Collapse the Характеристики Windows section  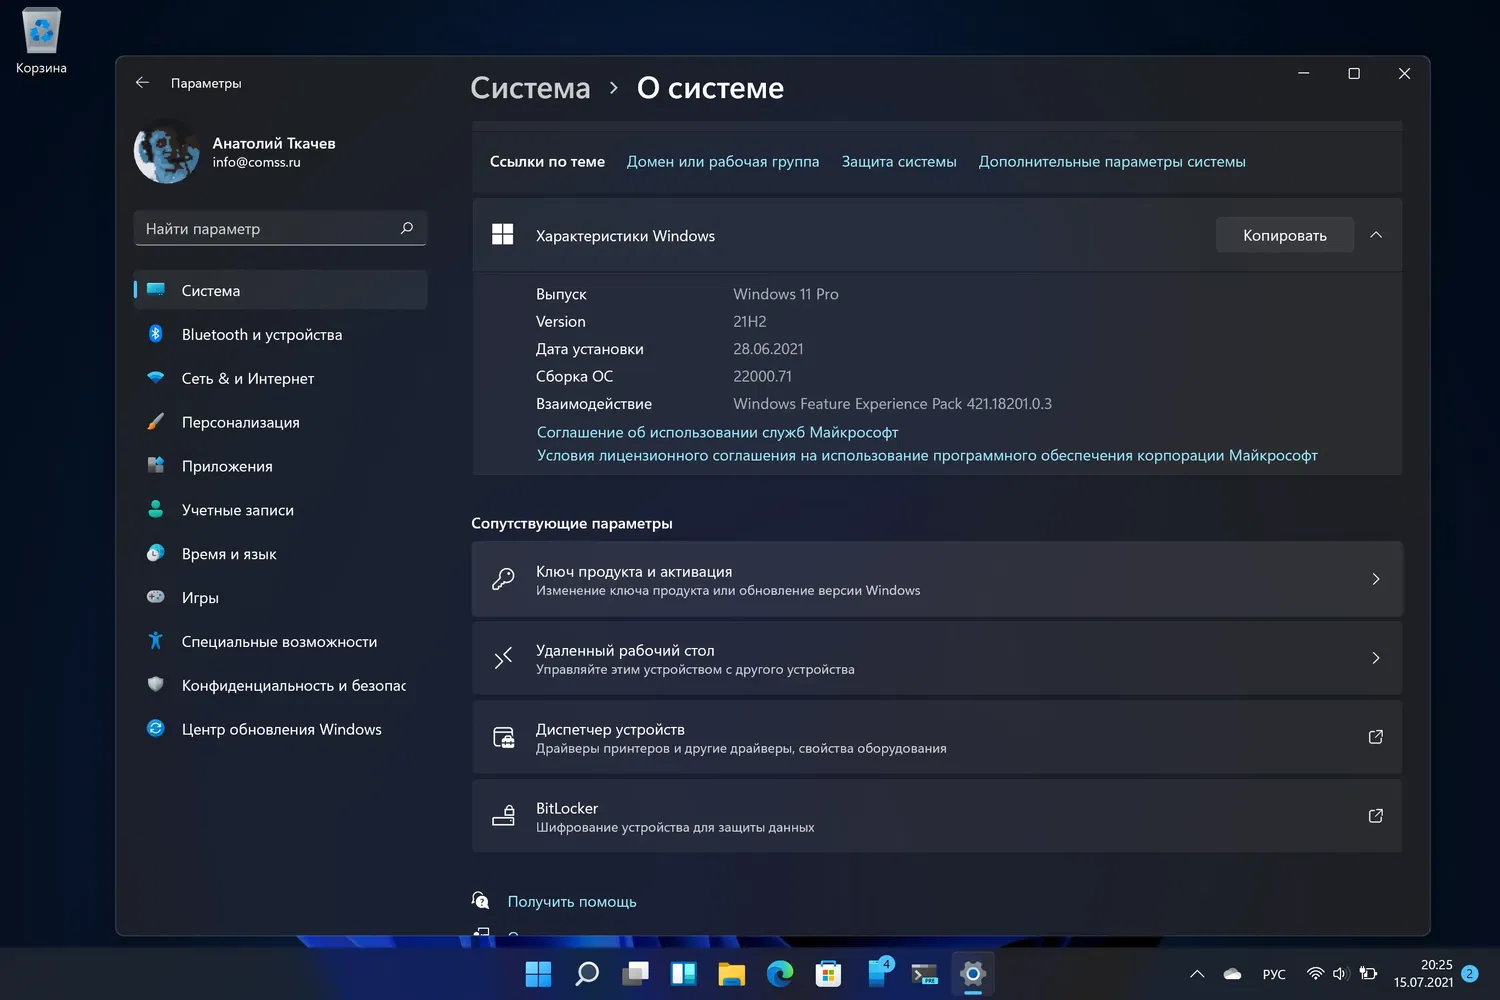click(1375, 235)
